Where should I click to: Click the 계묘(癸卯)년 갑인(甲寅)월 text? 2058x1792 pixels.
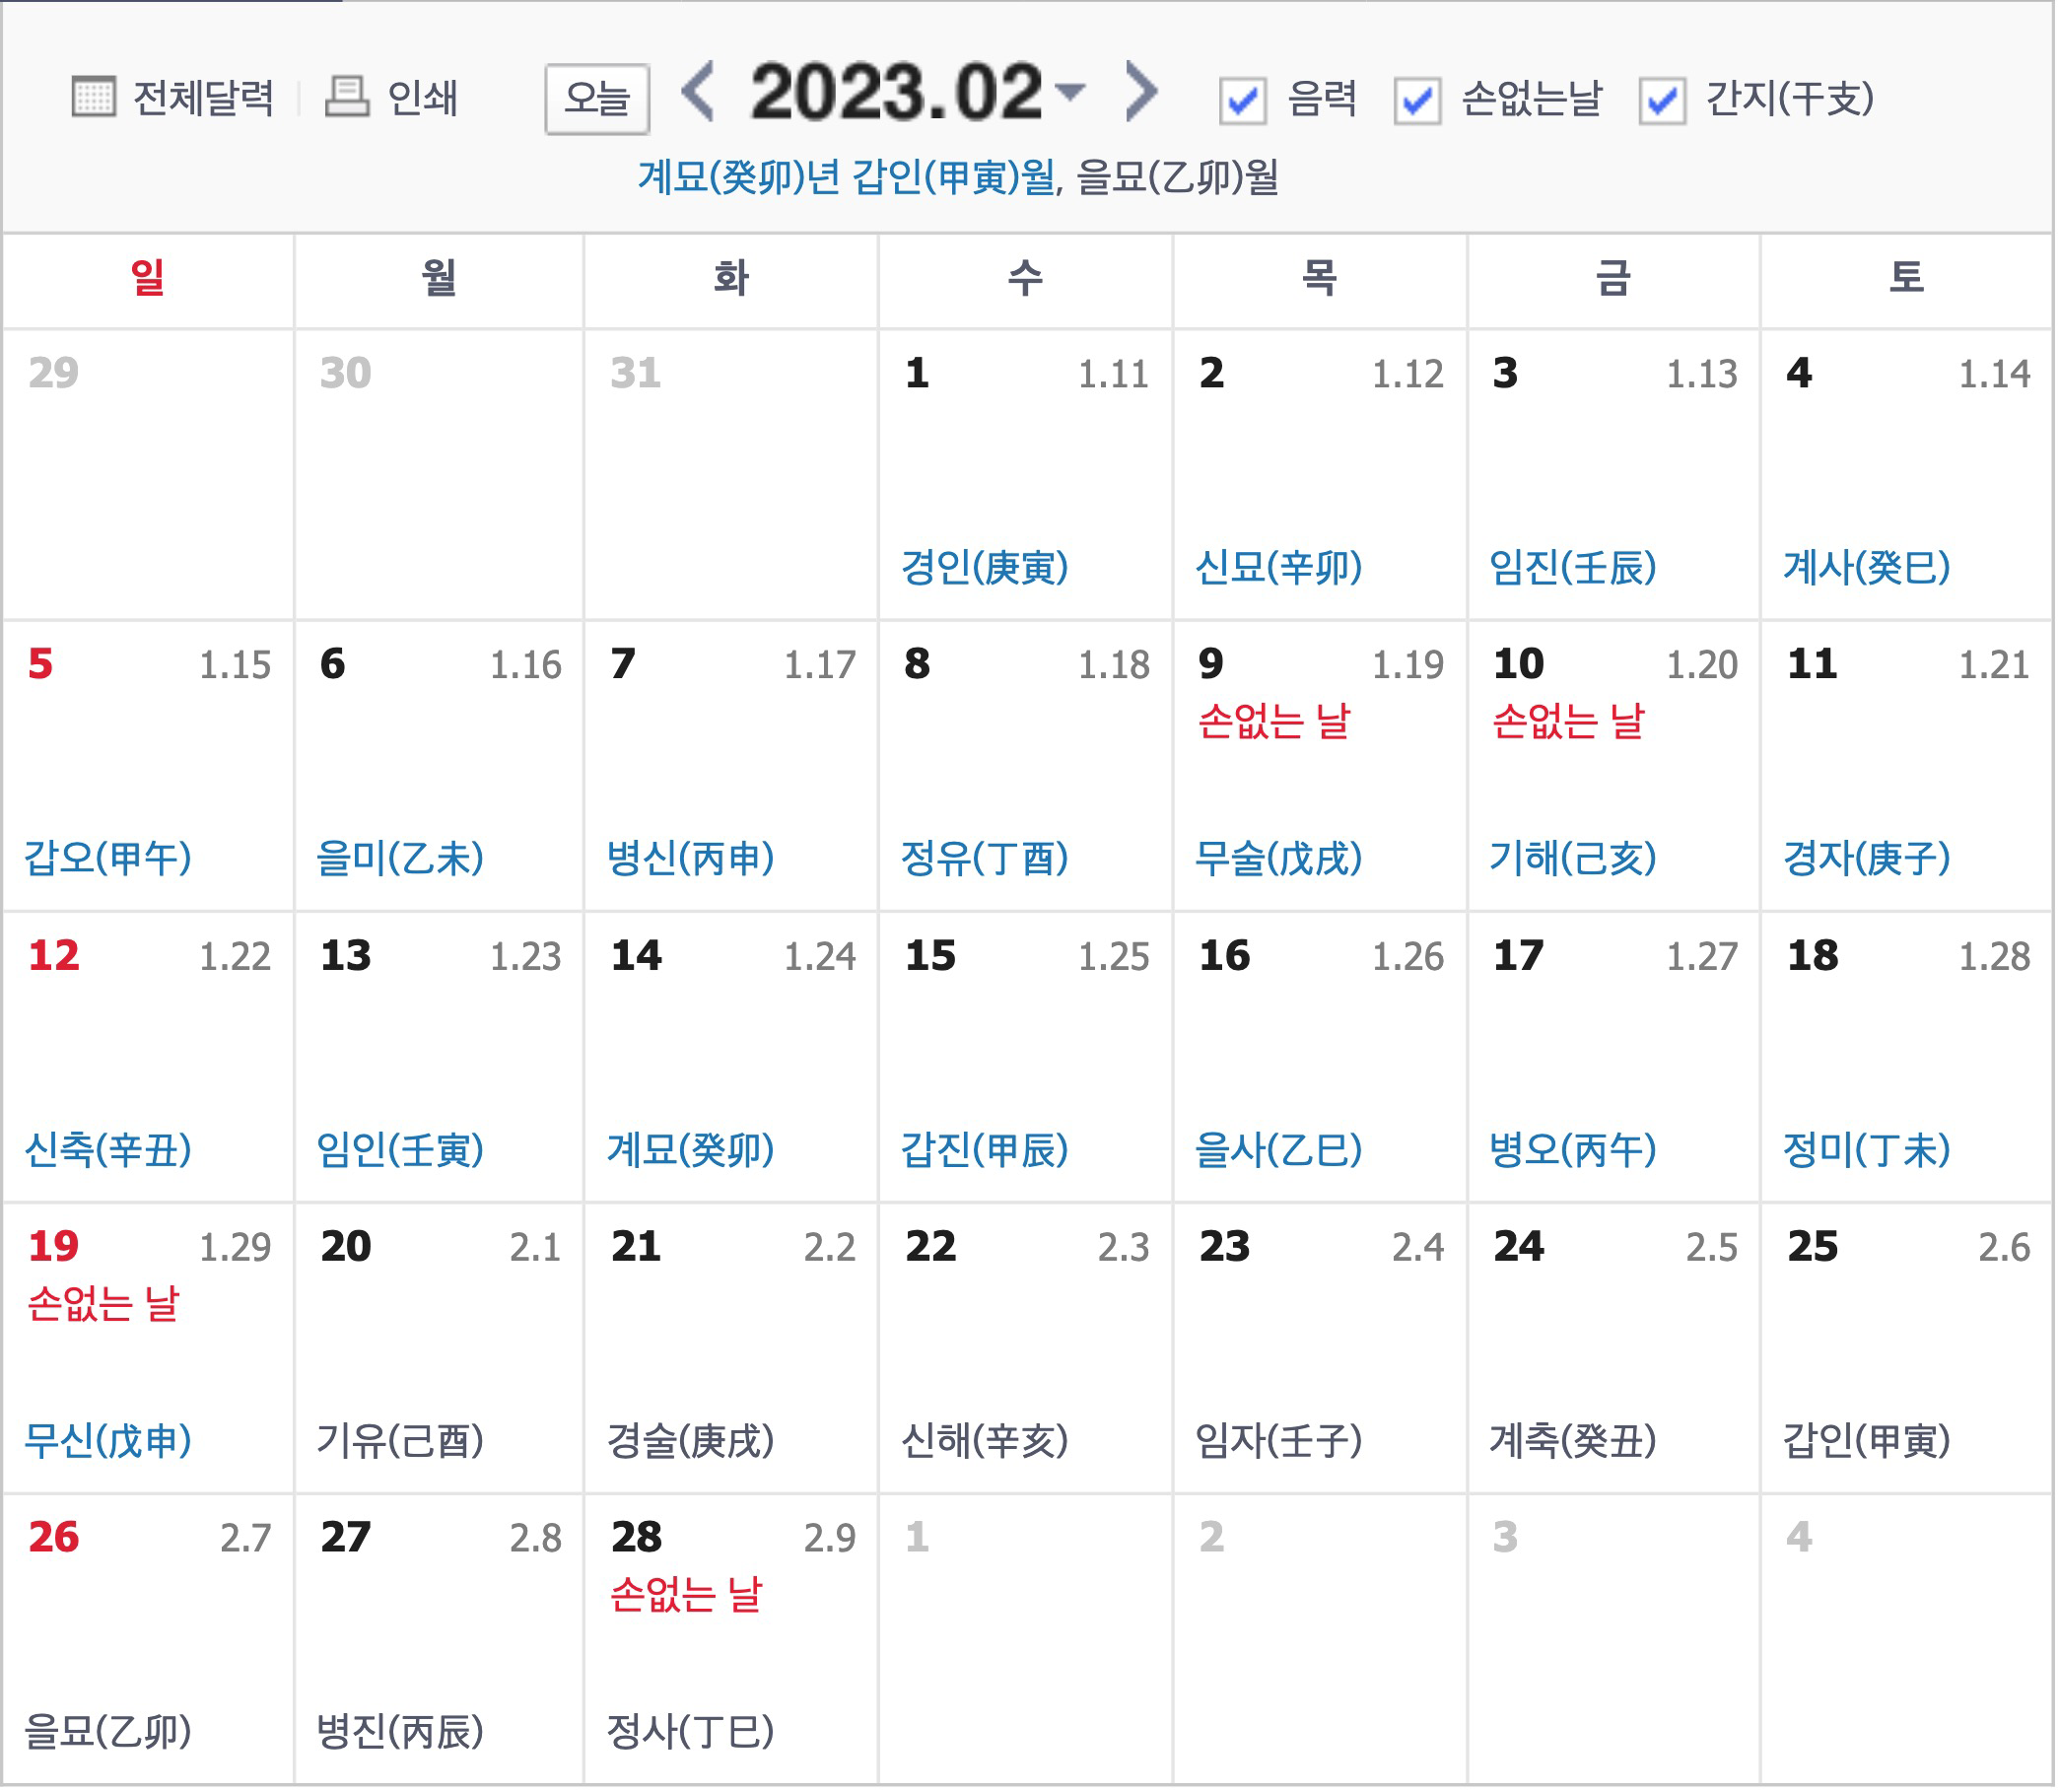pyautogui.click(x=847, y=178)
